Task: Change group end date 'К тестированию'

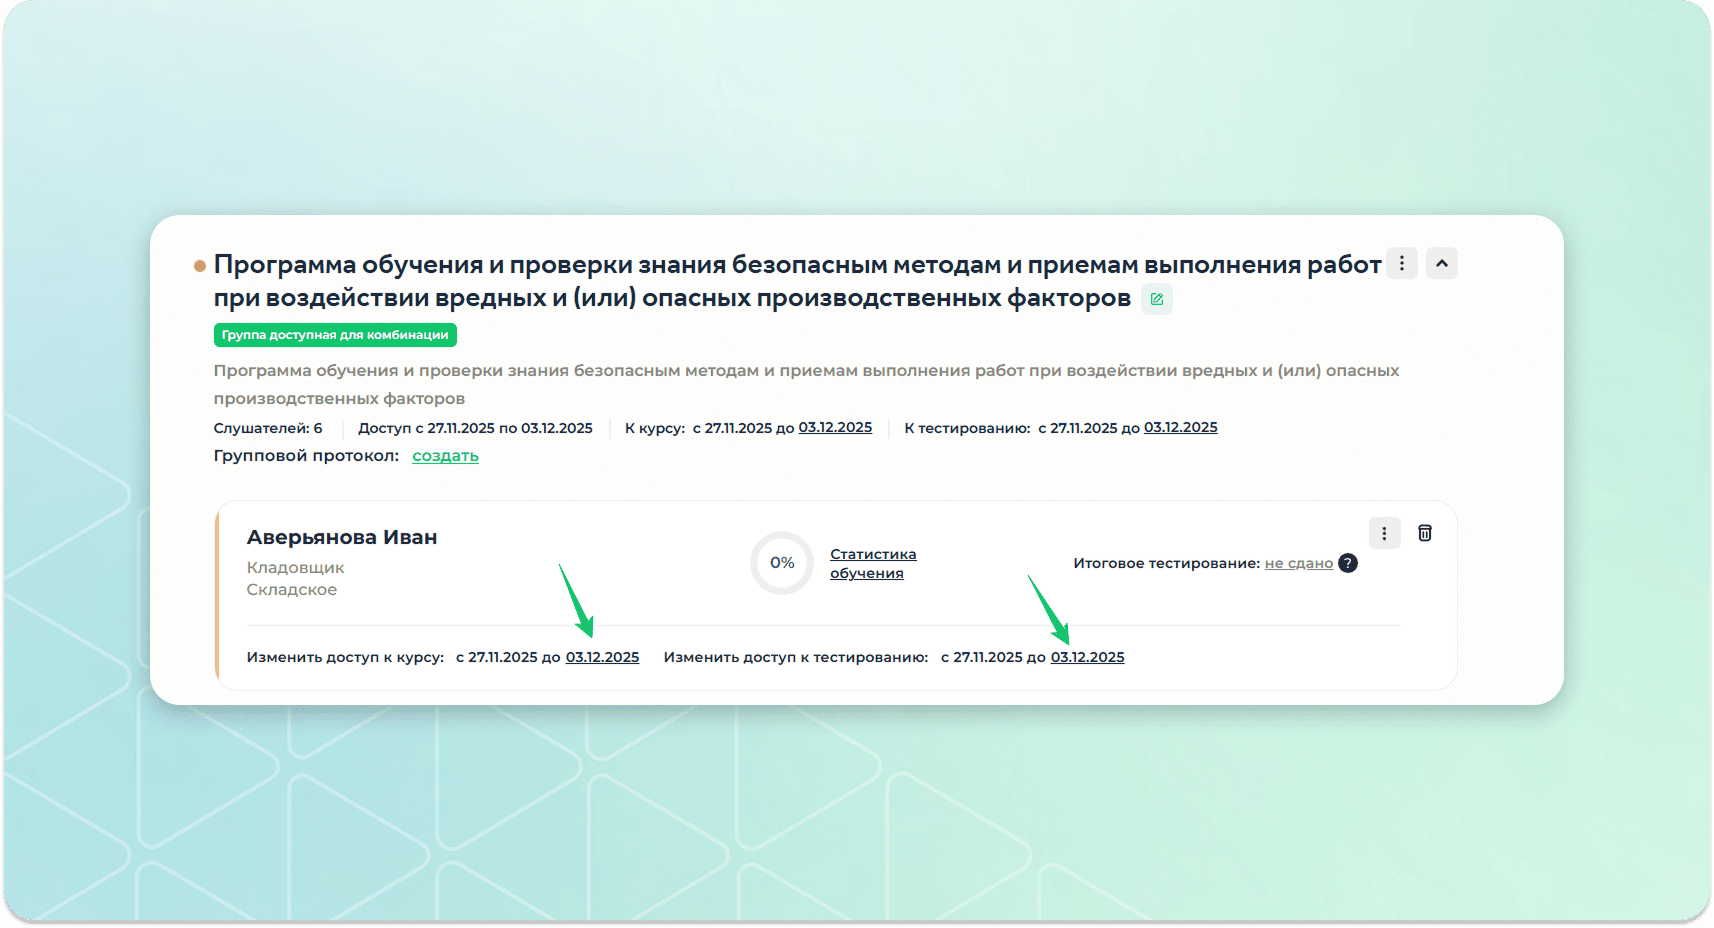Action: 1180,428
